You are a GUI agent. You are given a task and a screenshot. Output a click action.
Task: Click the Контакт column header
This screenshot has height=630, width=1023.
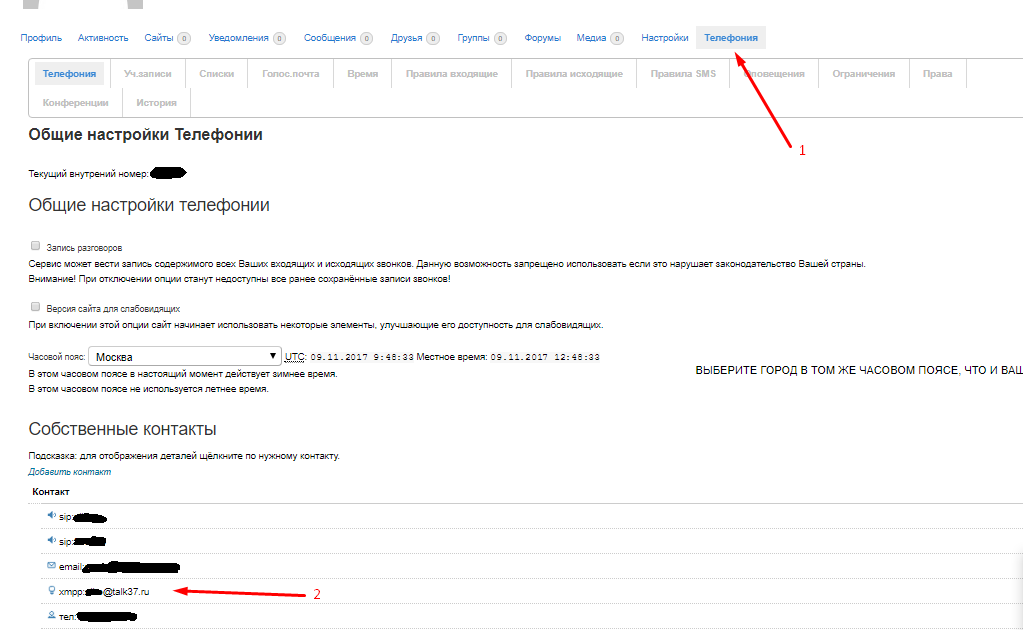pyautogui.click(x=51, y=492)
